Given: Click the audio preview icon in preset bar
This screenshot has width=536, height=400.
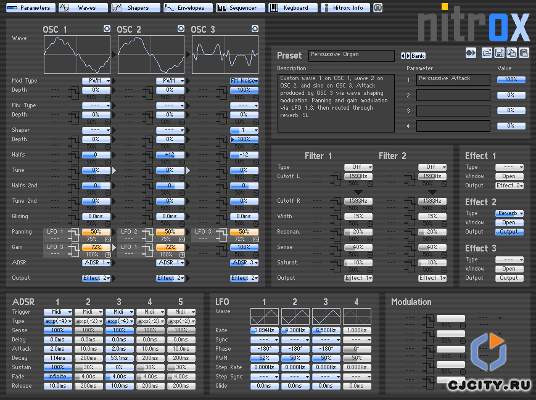Looking at the screenshot, I should (471, 53).
